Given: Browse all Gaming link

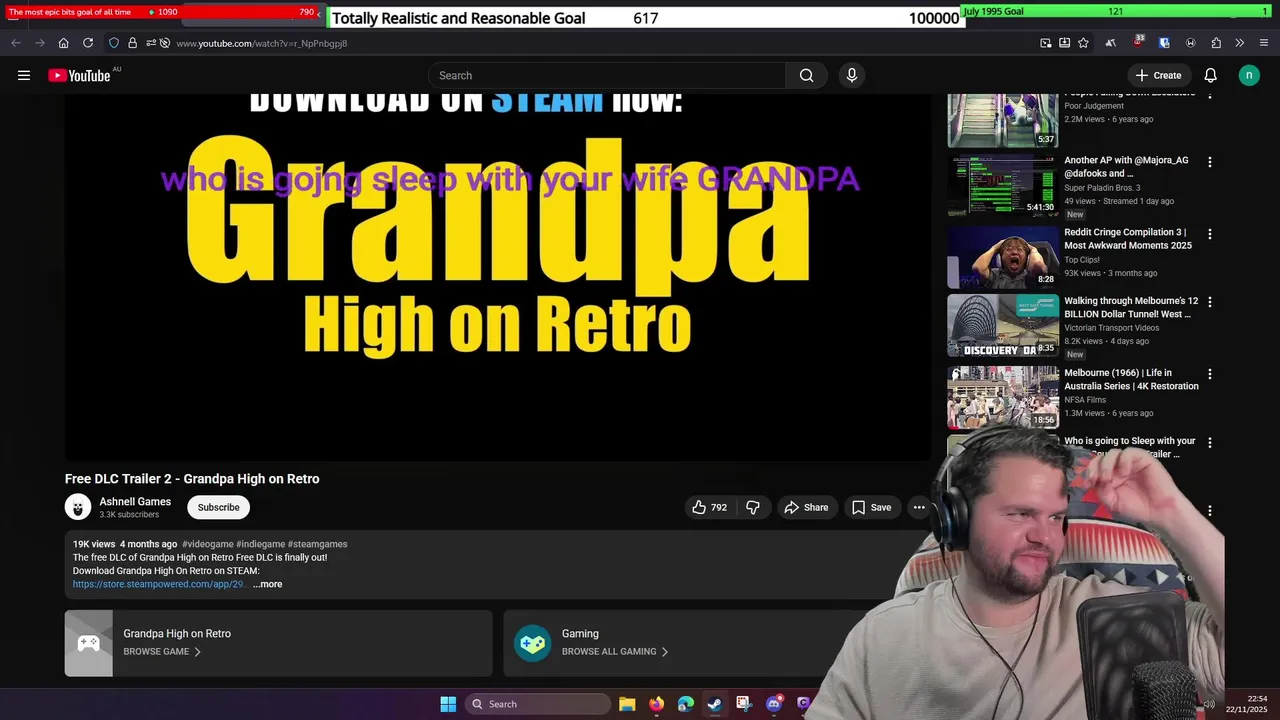Looking at the screenshot, I should 615,651.
